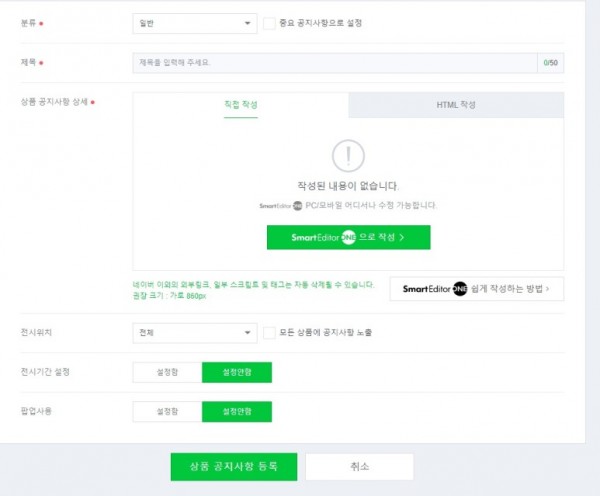The image size is (600, 496).
Task: Check 중요 공지사항으로 설정 checkbox
Action: click(x=269, y=23)
